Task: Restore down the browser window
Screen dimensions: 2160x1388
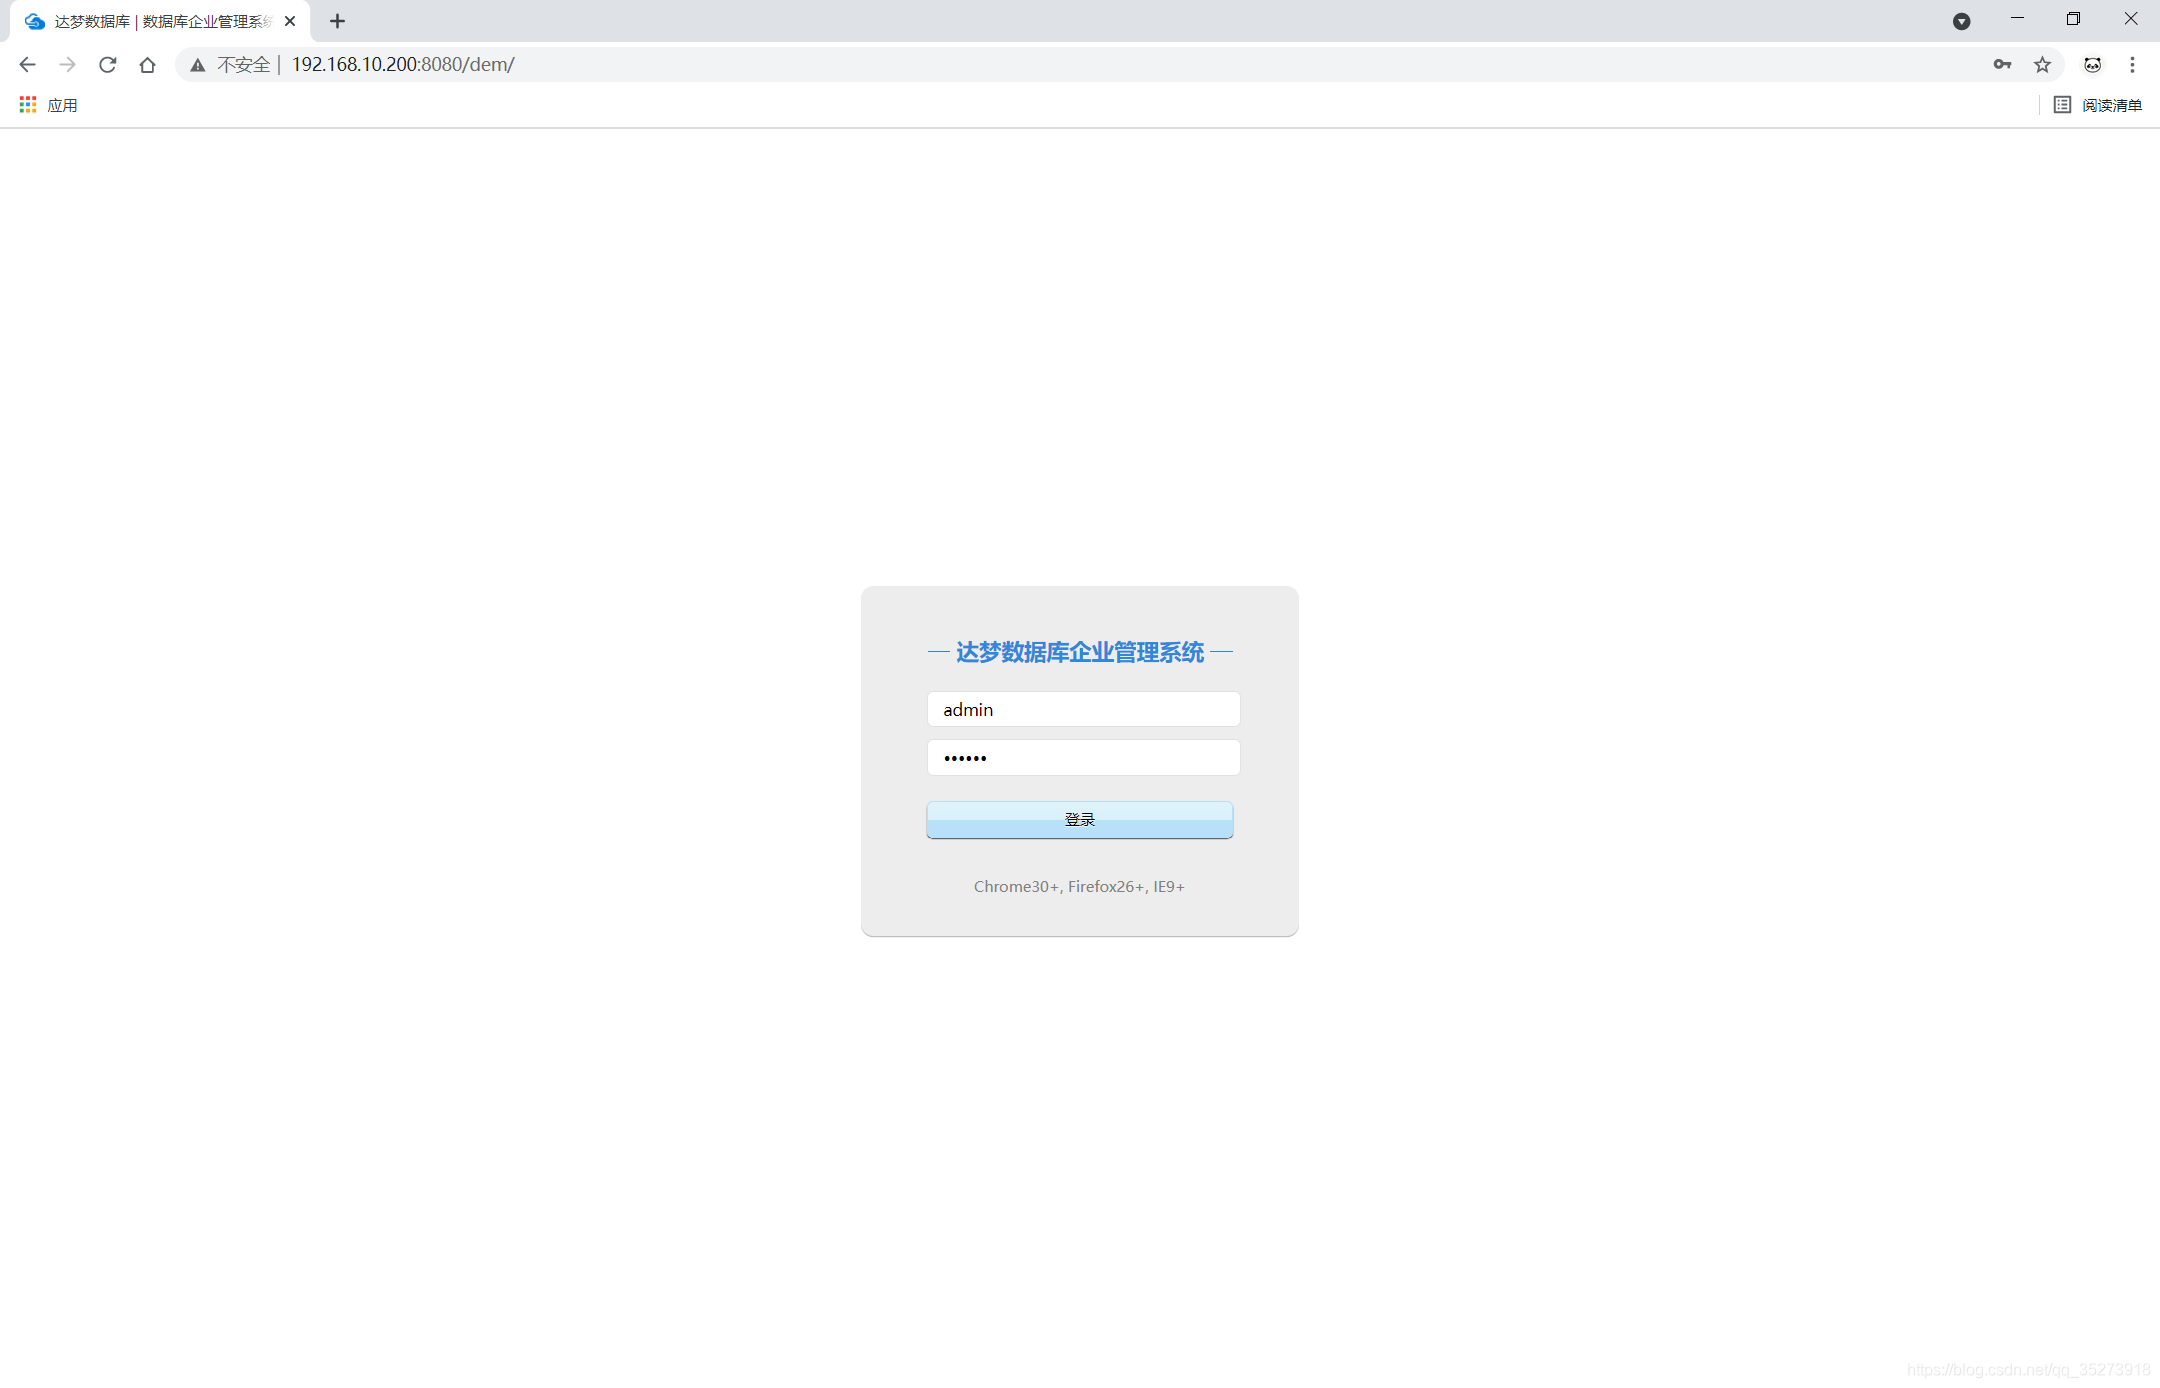Action: click(x=2073, y=19)
